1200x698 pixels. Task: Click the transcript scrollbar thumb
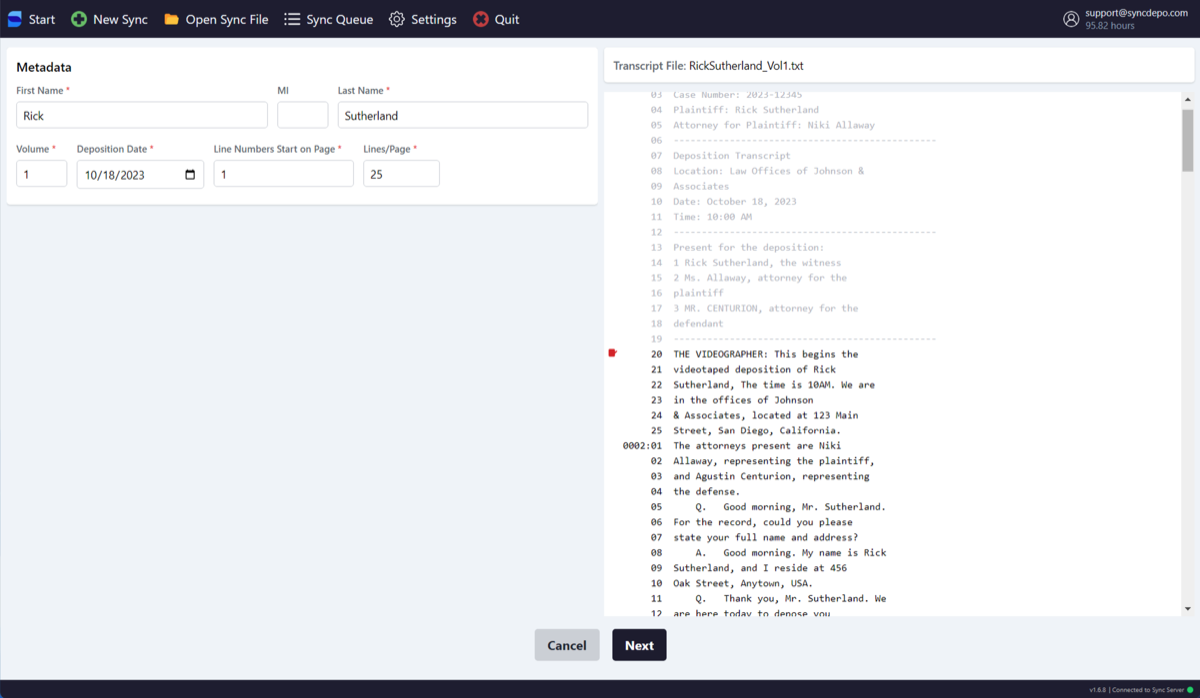click(1187, 140)
